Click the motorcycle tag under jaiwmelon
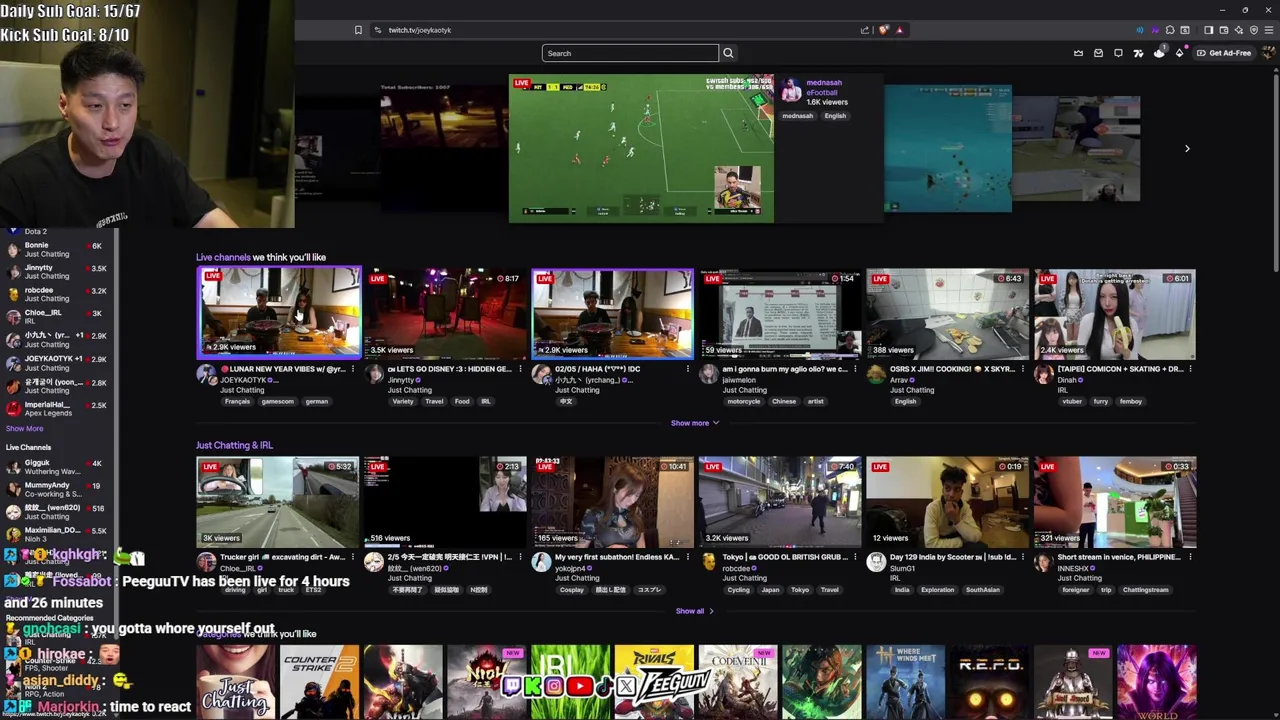1280x720 pixels. pyautogui.click(x=744, y=401)
